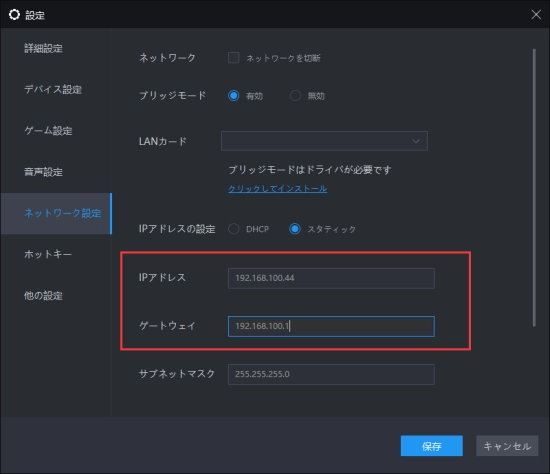Click the vertical scrollbar of settings panel

pos(534,187)
